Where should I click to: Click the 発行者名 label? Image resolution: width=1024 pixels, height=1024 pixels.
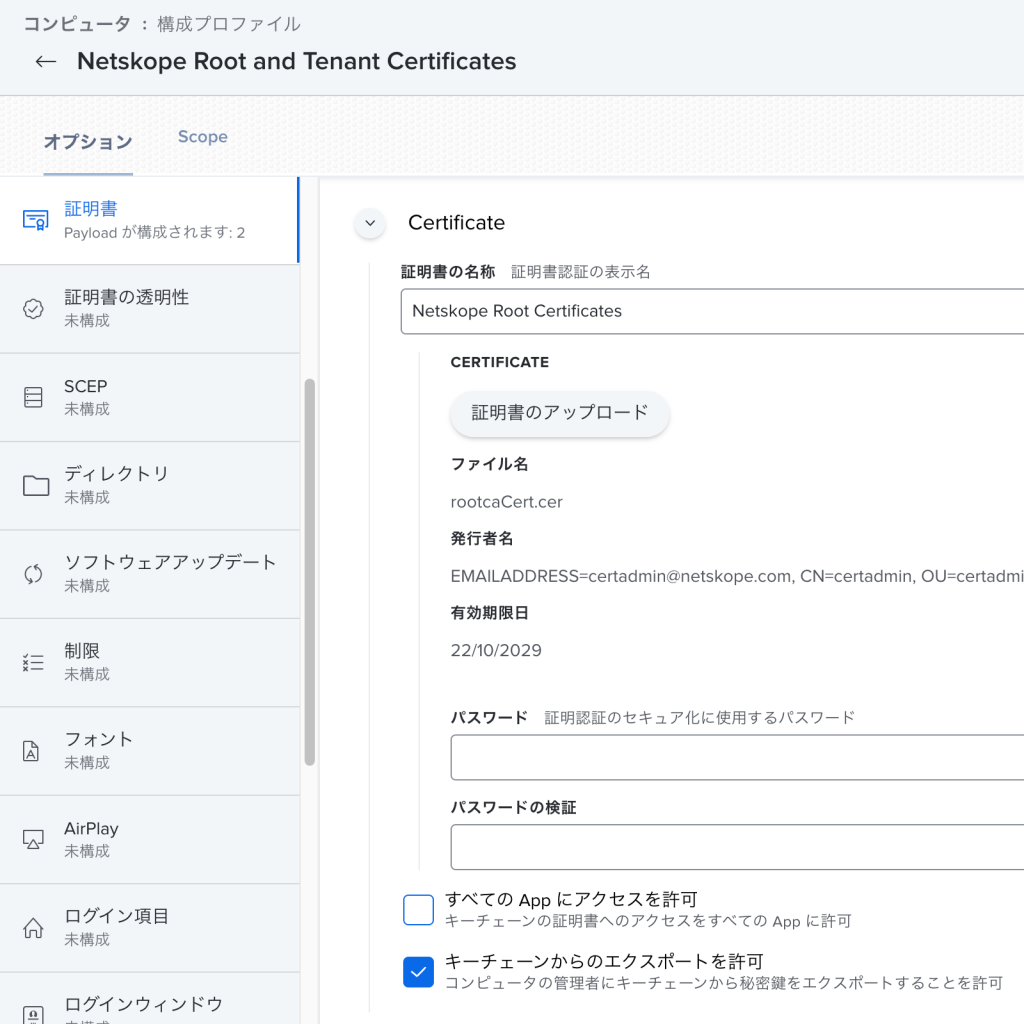(482, 539)
